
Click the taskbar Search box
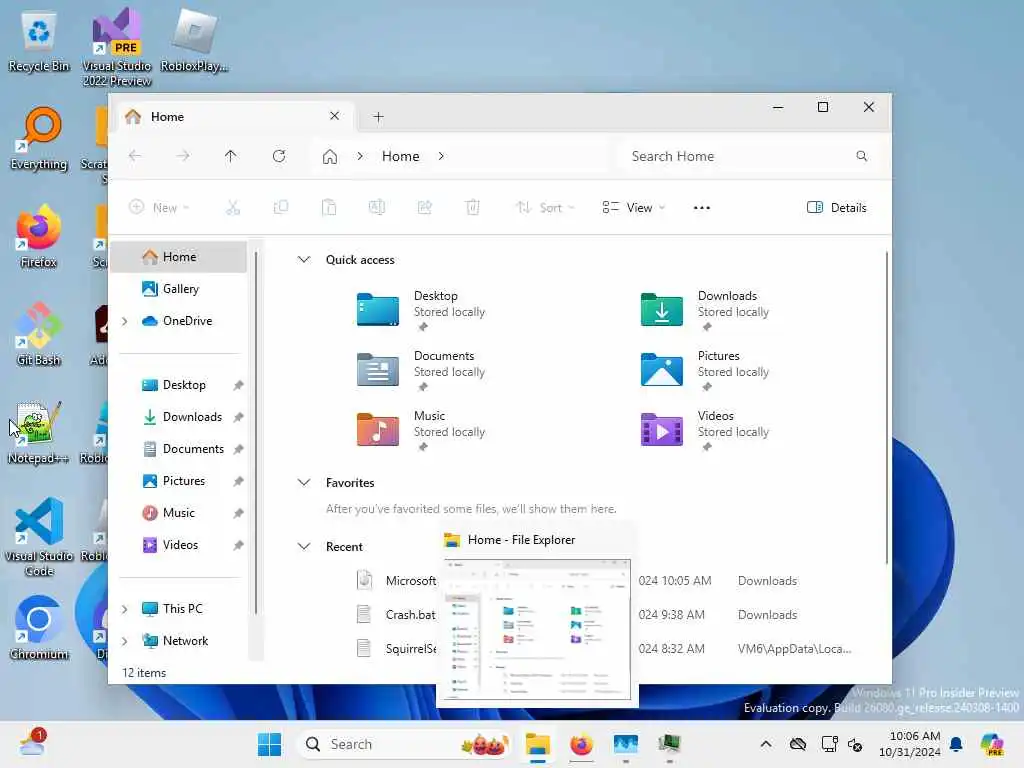pos(404,744)
